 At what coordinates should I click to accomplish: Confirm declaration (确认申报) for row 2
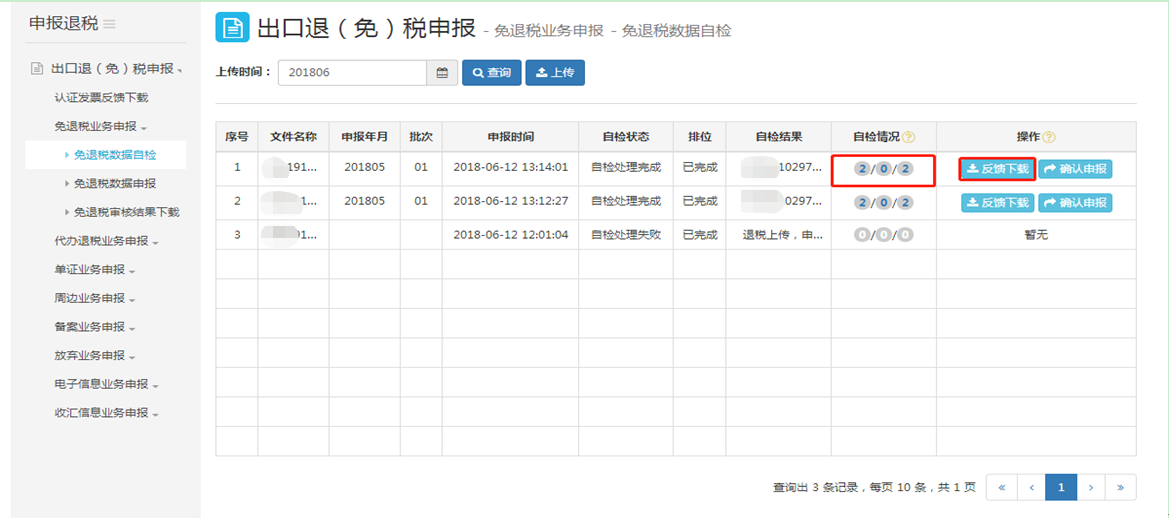[x=1075, y=203]
